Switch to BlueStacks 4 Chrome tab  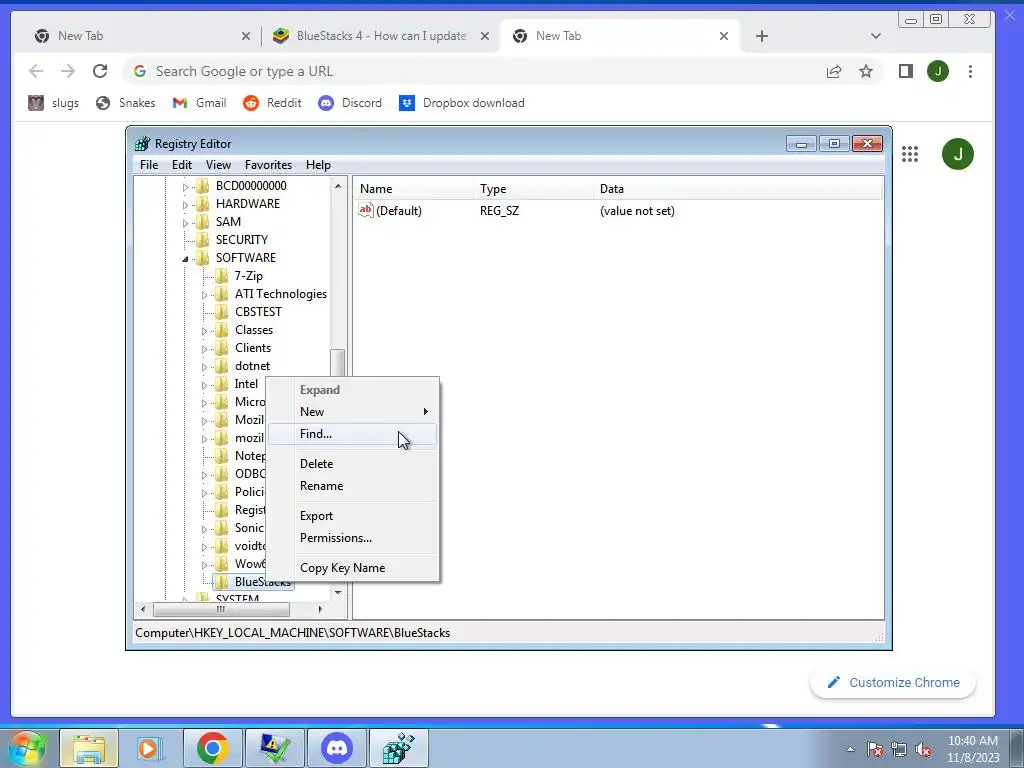pyautogui.click(x=381, y=36)
